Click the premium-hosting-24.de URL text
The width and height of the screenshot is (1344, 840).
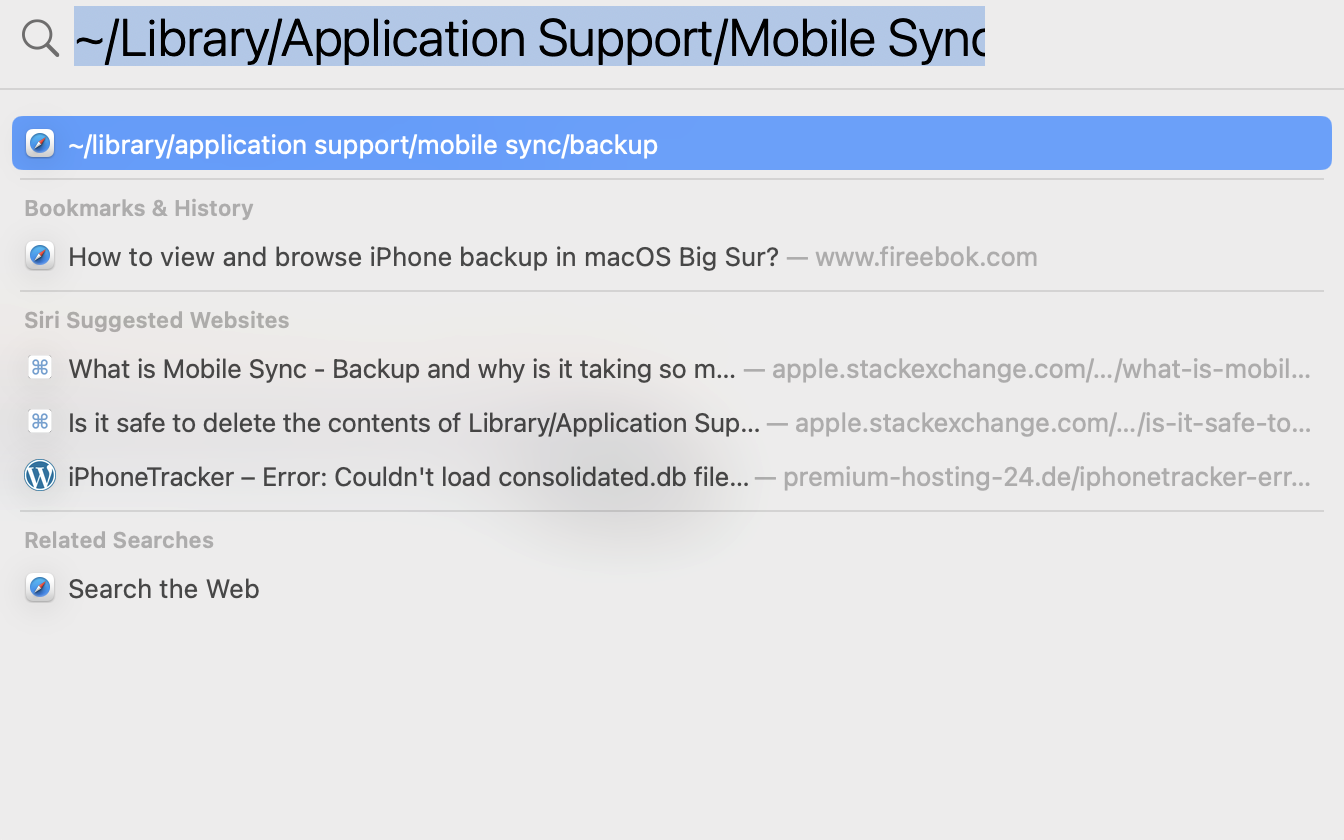coord(1046,477)
